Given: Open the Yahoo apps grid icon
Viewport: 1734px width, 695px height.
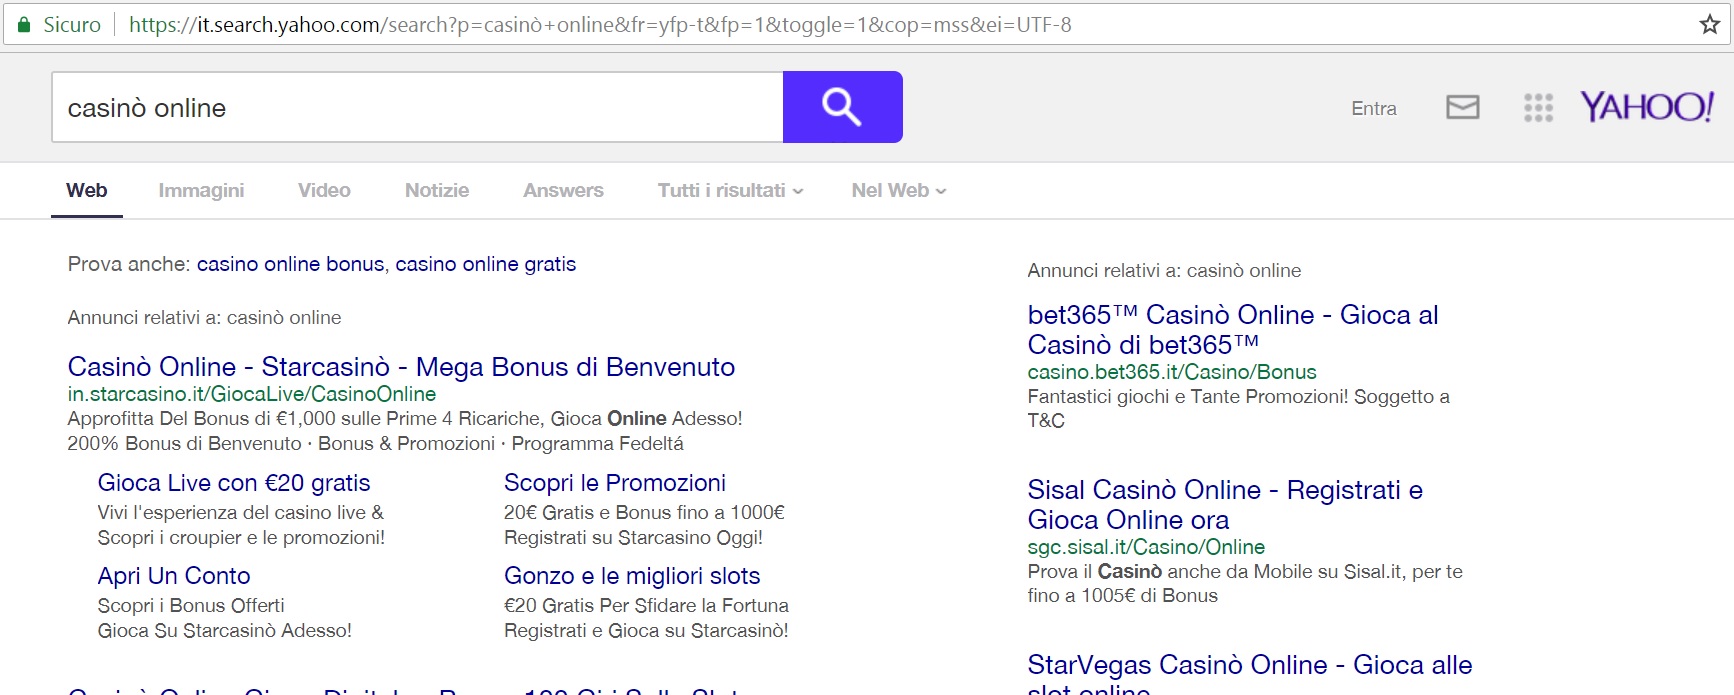Looking at the screenshot, I should (x=1538, y=108).
